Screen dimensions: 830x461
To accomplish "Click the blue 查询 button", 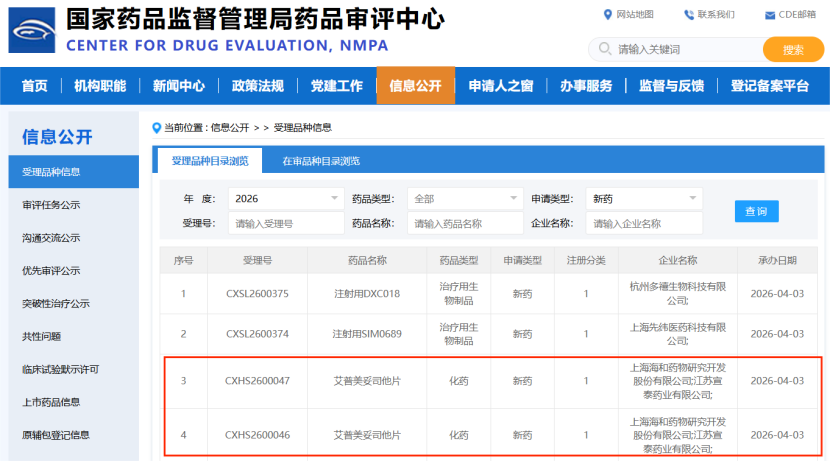I will (756, 211).
